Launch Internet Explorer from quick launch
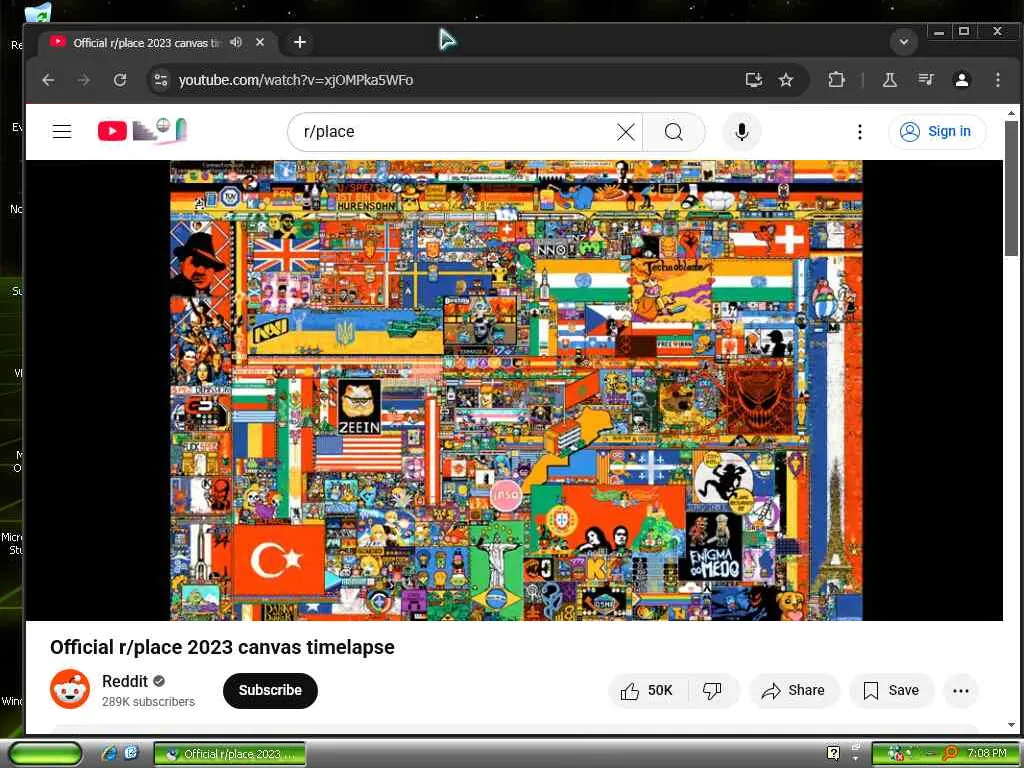The width and height of the screenshot is (1024, 768). (x=108, y=754)
